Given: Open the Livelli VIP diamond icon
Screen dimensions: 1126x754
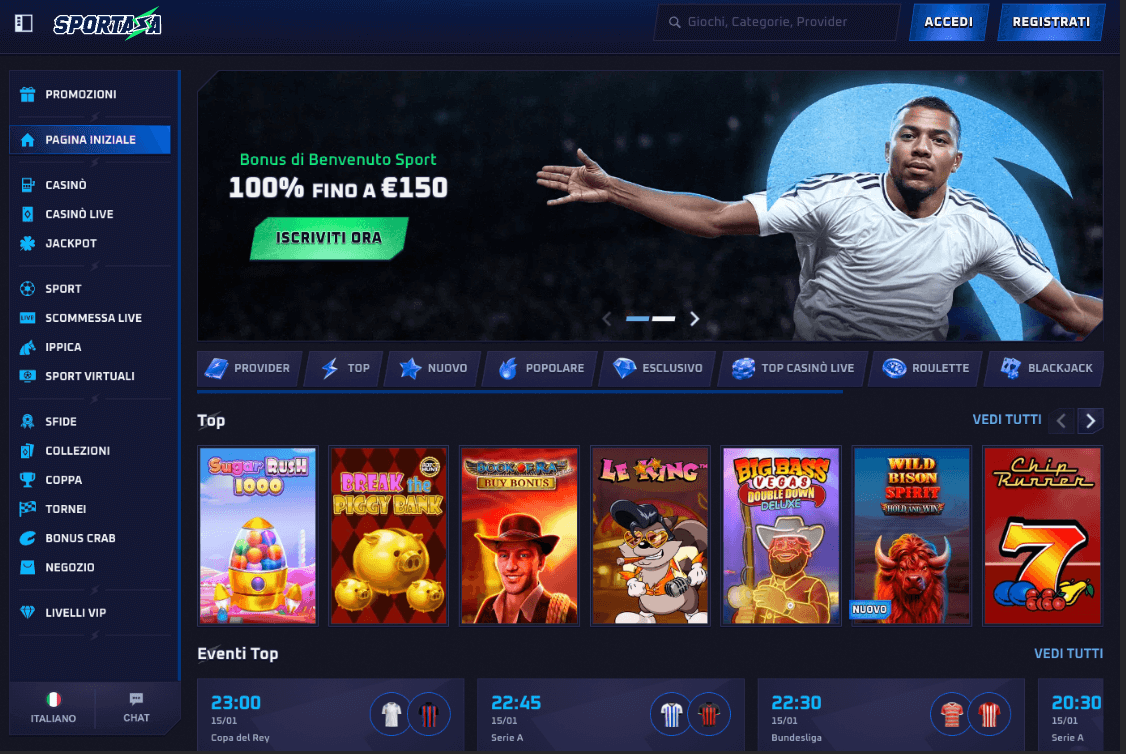Looking at the screenshot, I should (x=27, y=613).
